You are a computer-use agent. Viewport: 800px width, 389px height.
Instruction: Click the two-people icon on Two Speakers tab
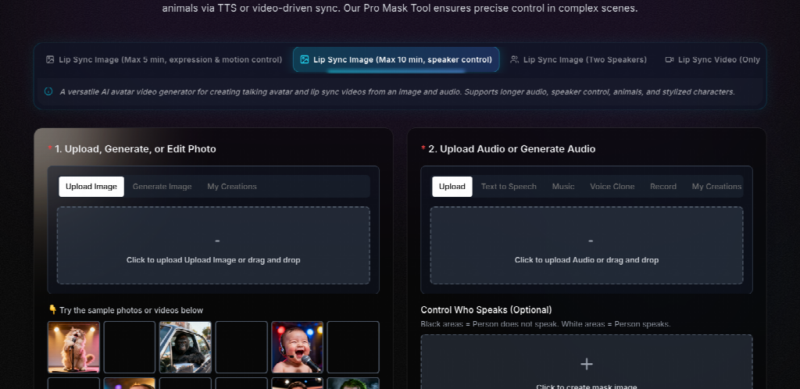[x=514, y=60]
